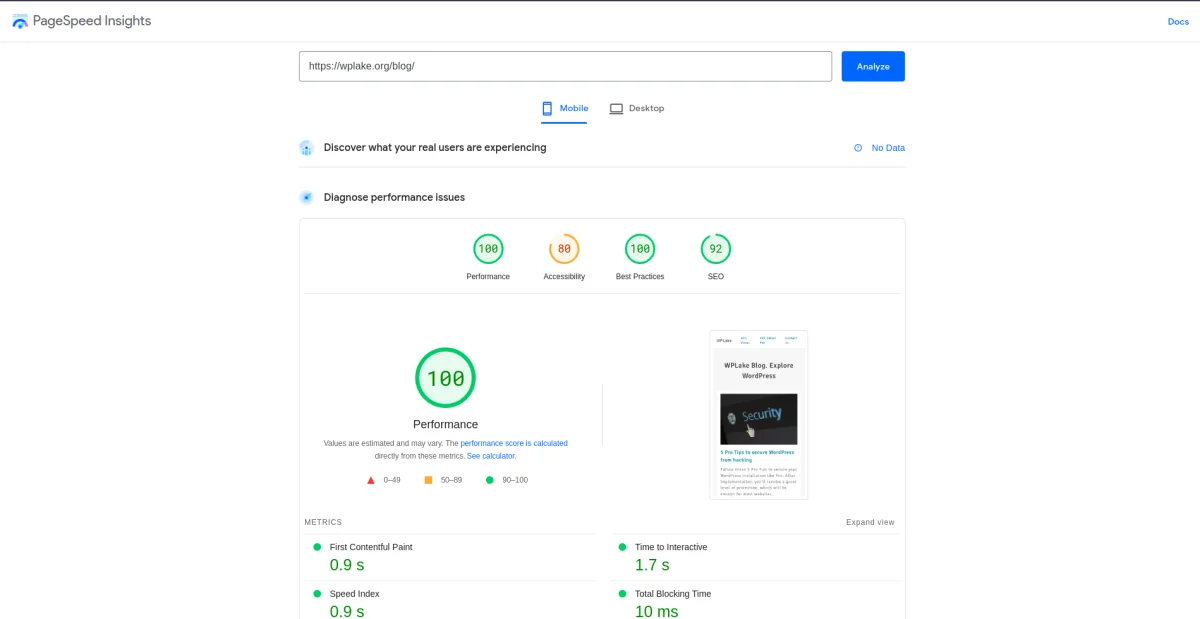
Task: Click the Speed Index metric label
Action: click(355, 594)
